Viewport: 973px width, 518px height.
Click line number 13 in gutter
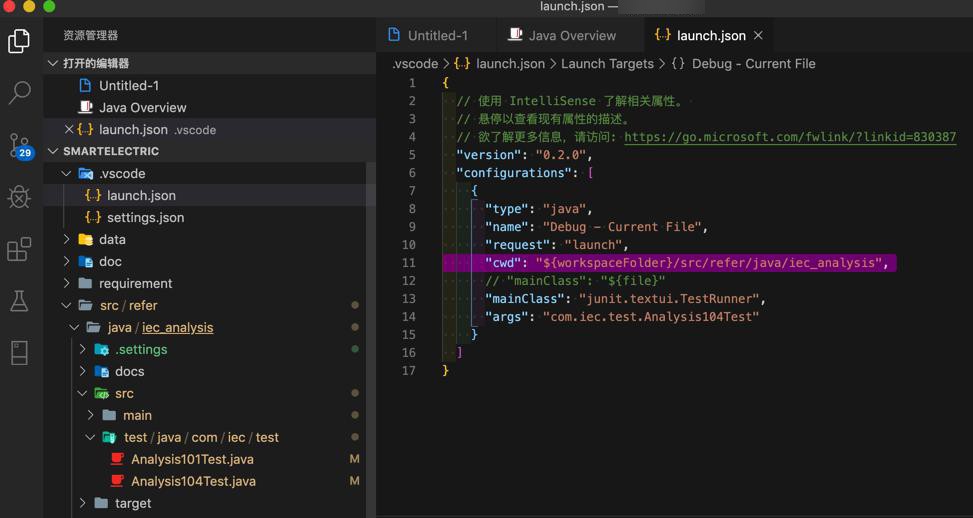tap(409, 299)
